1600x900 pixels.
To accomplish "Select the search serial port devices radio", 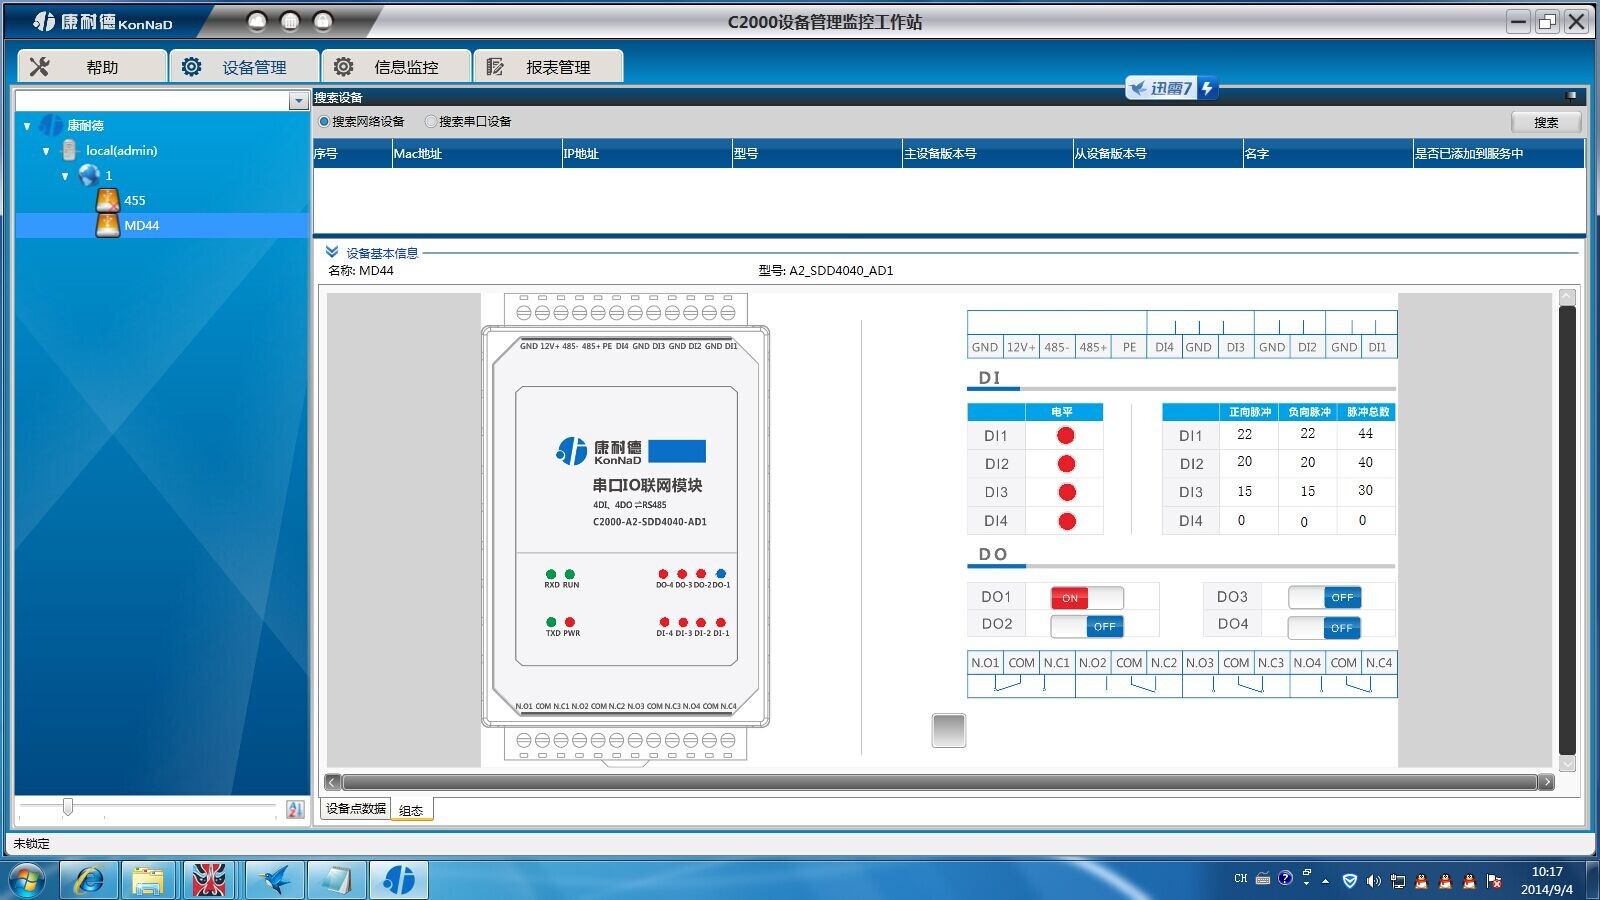I will click(x=431, y=122).
